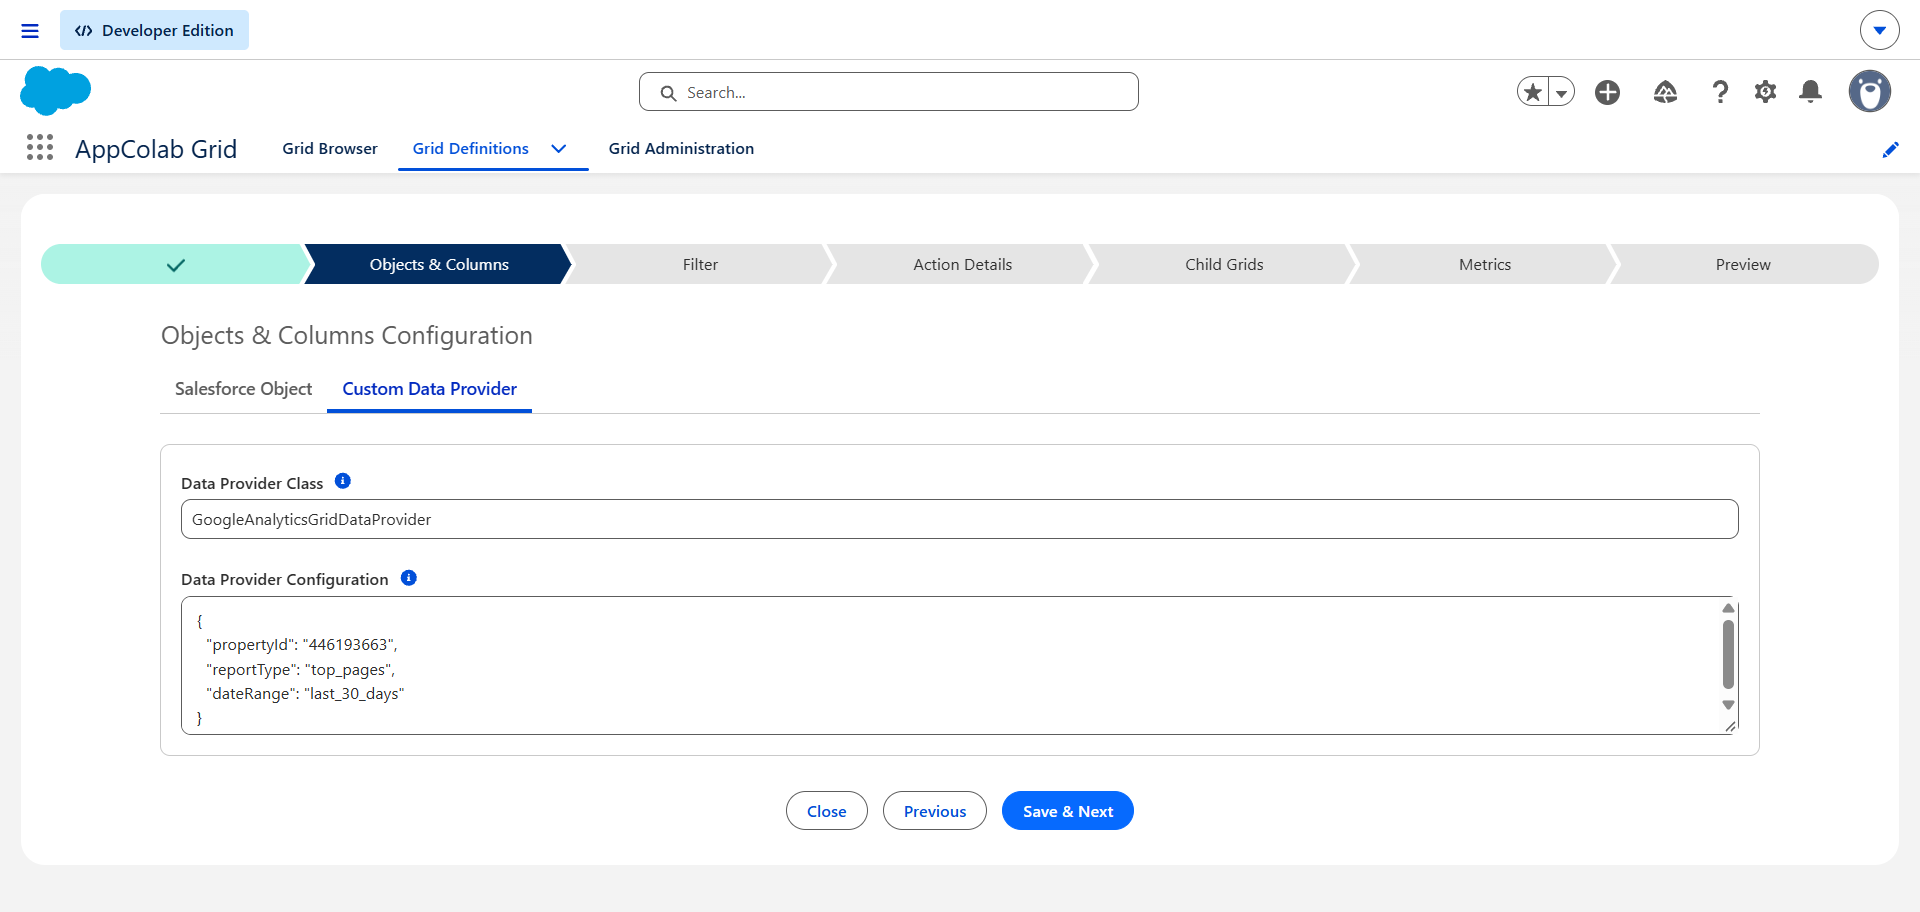Jump to the Metrics step
Screen dimensions: 1920x912
click(1485, 264)
